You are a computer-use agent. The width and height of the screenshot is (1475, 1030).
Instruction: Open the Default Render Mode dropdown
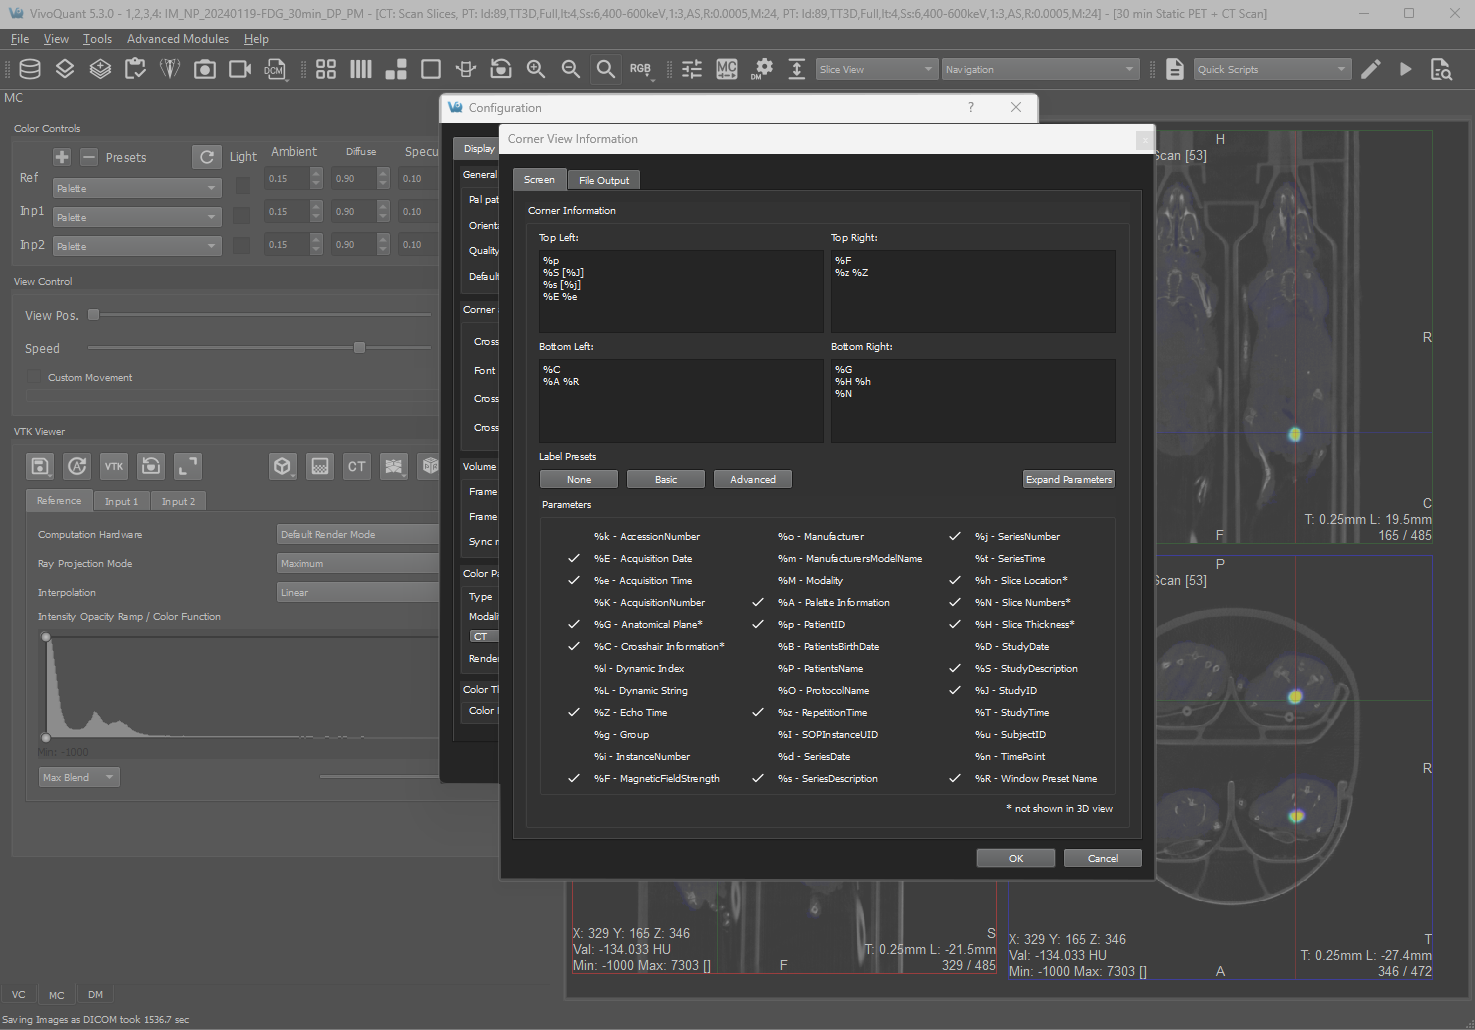pos(357,535)
